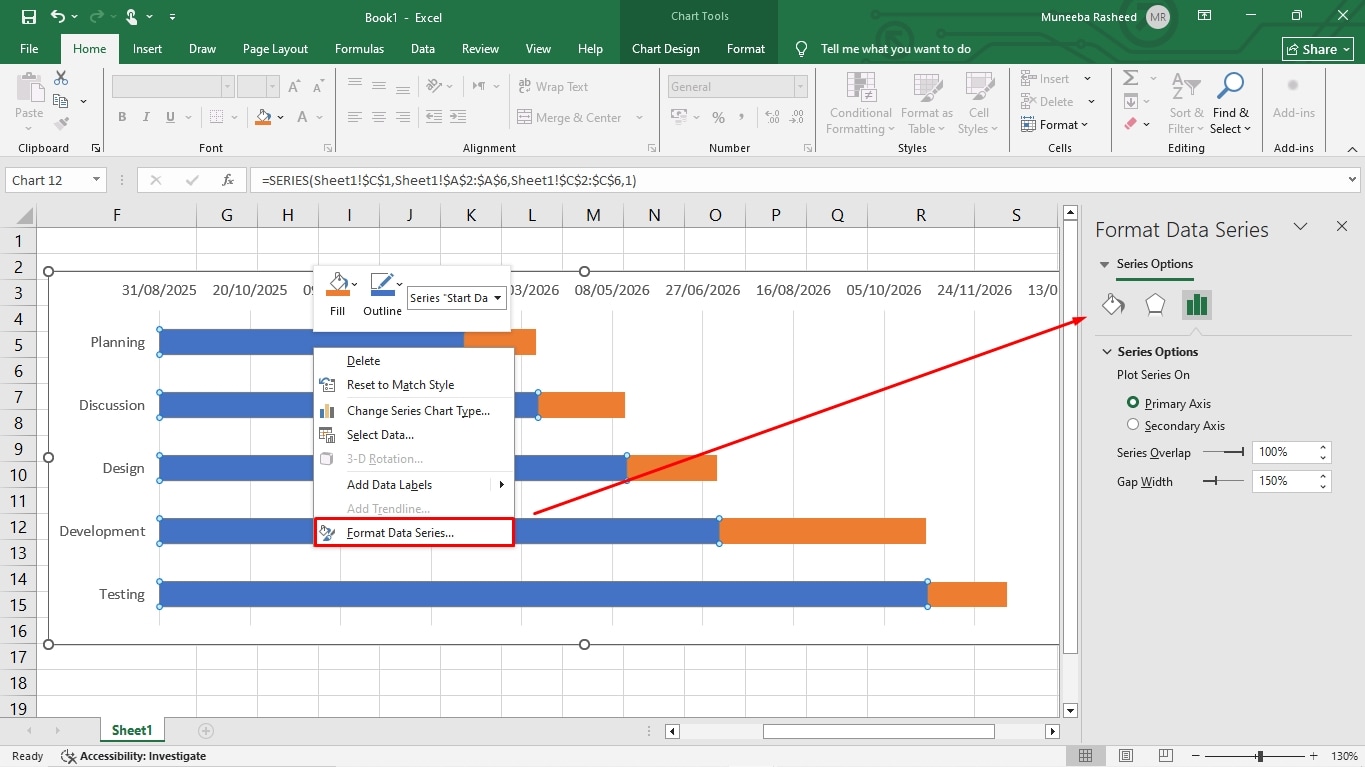Screen dimensions: 1365x767
Task: Open the Name Box dropdown
Action: point(97,180)
